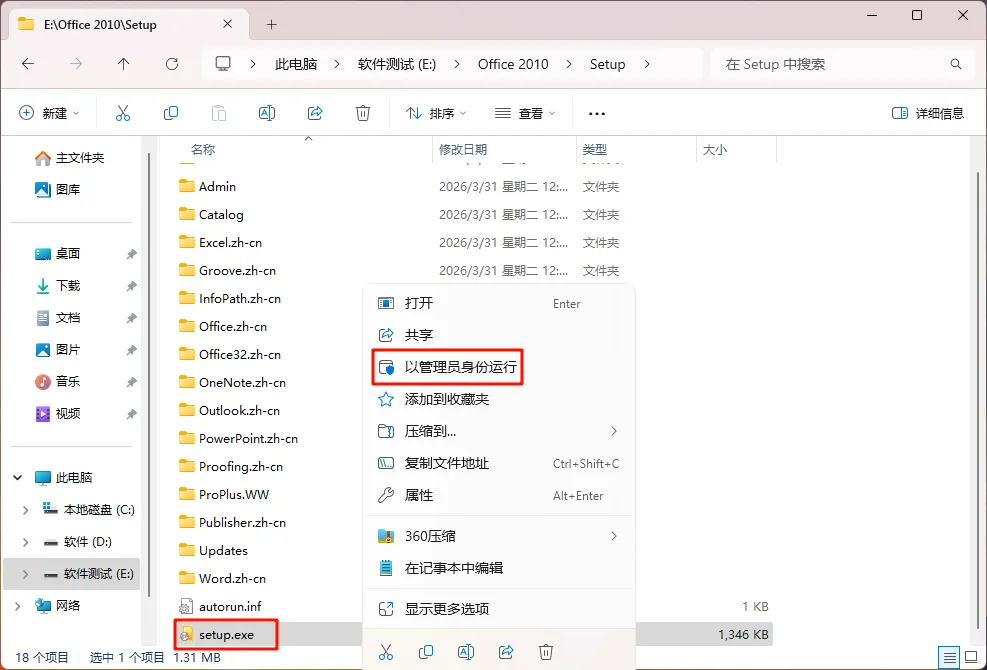Choose 显示更多选项 in the context menu
The height and width of the screenshot is (670, 987).
click(499, 609)
